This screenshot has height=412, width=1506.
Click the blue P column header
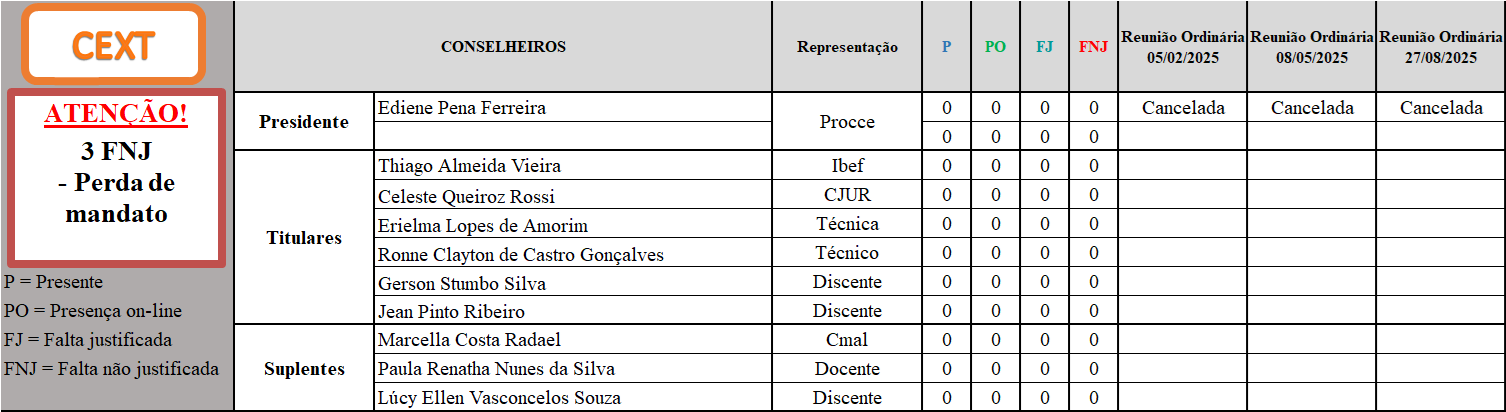click(946, 47)
